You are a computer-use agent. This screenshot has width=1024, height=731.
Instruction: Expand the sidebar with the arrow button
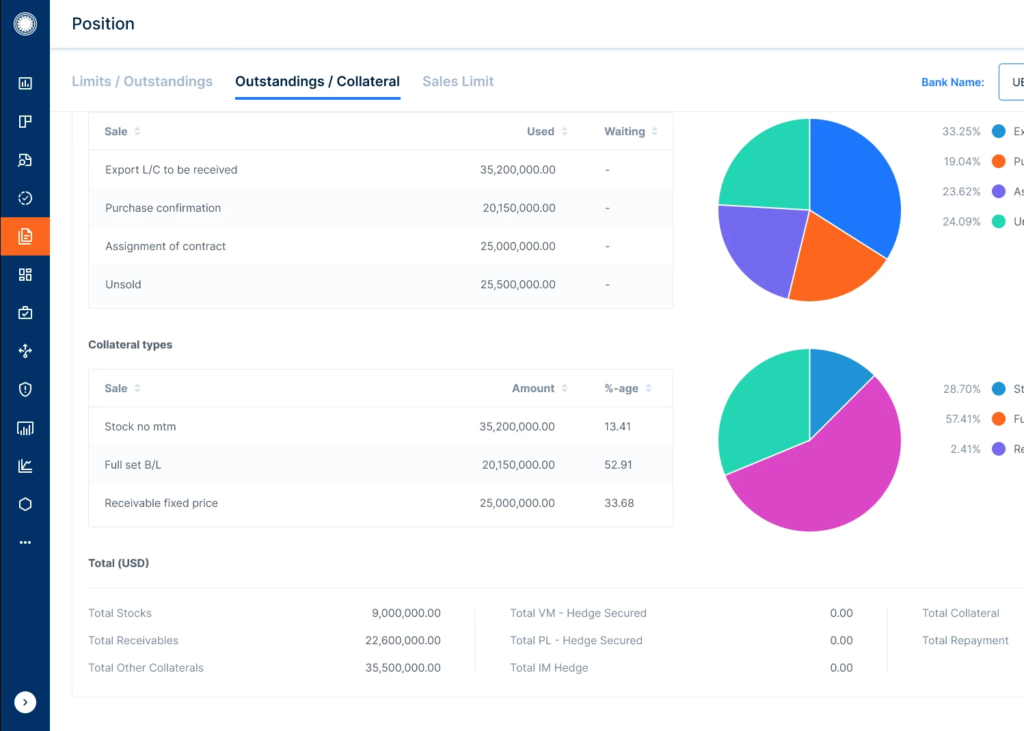[25, 703]
